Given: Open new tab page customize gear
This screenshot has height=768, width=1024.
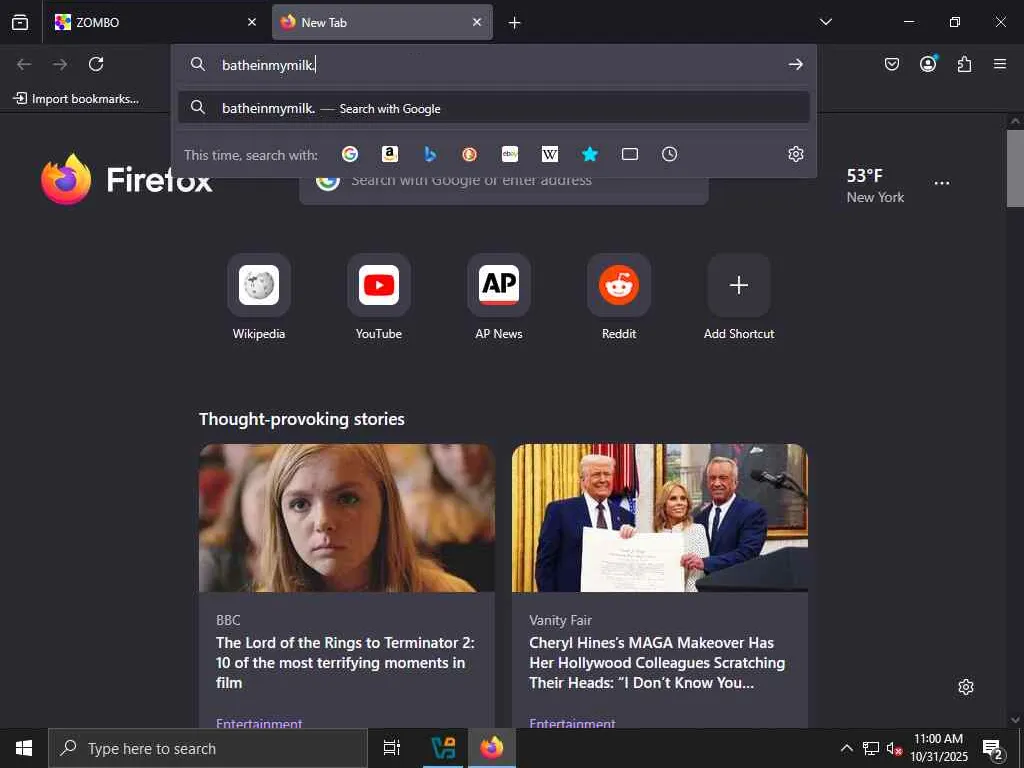Looking at the screenshot, I should (965, 687).
